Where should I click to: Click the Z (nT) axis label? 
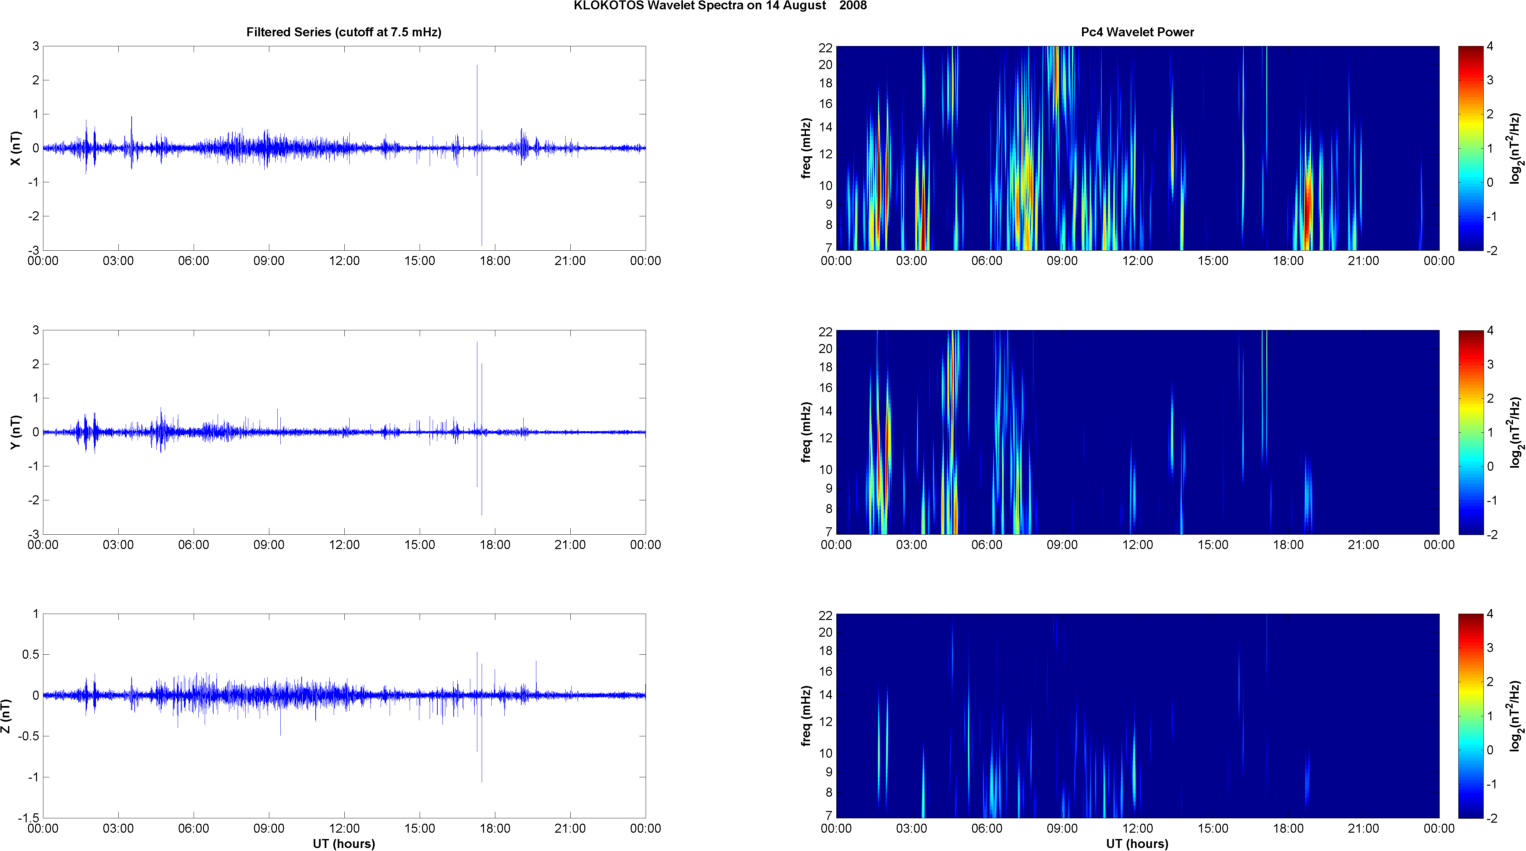click(6, 716)
